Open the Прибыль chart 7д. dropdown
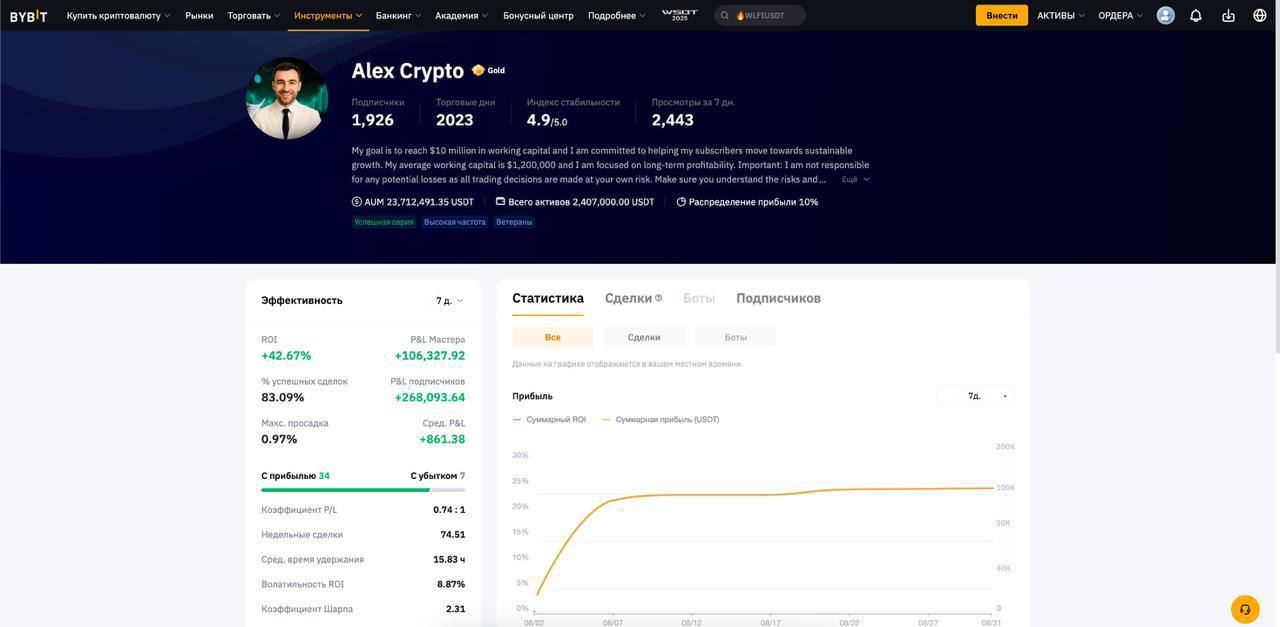This screenshot has height=627, width=1280. [975, 396]
